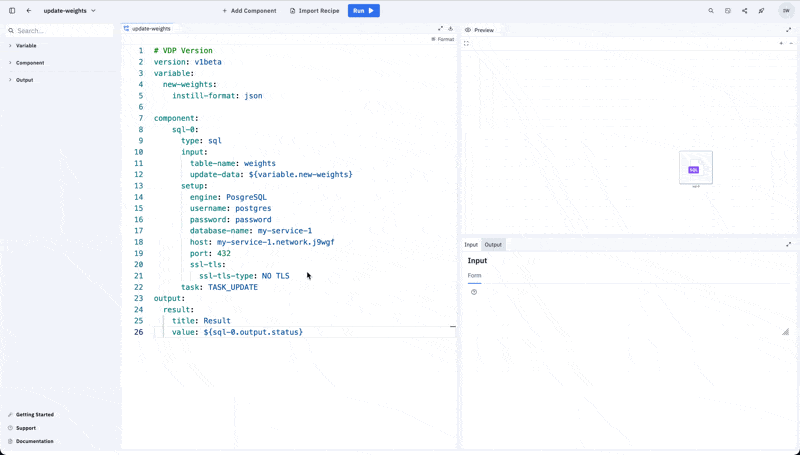The image size is (800, 455).
Task: Expand the Variable section in sidebar
Action: 26,46
